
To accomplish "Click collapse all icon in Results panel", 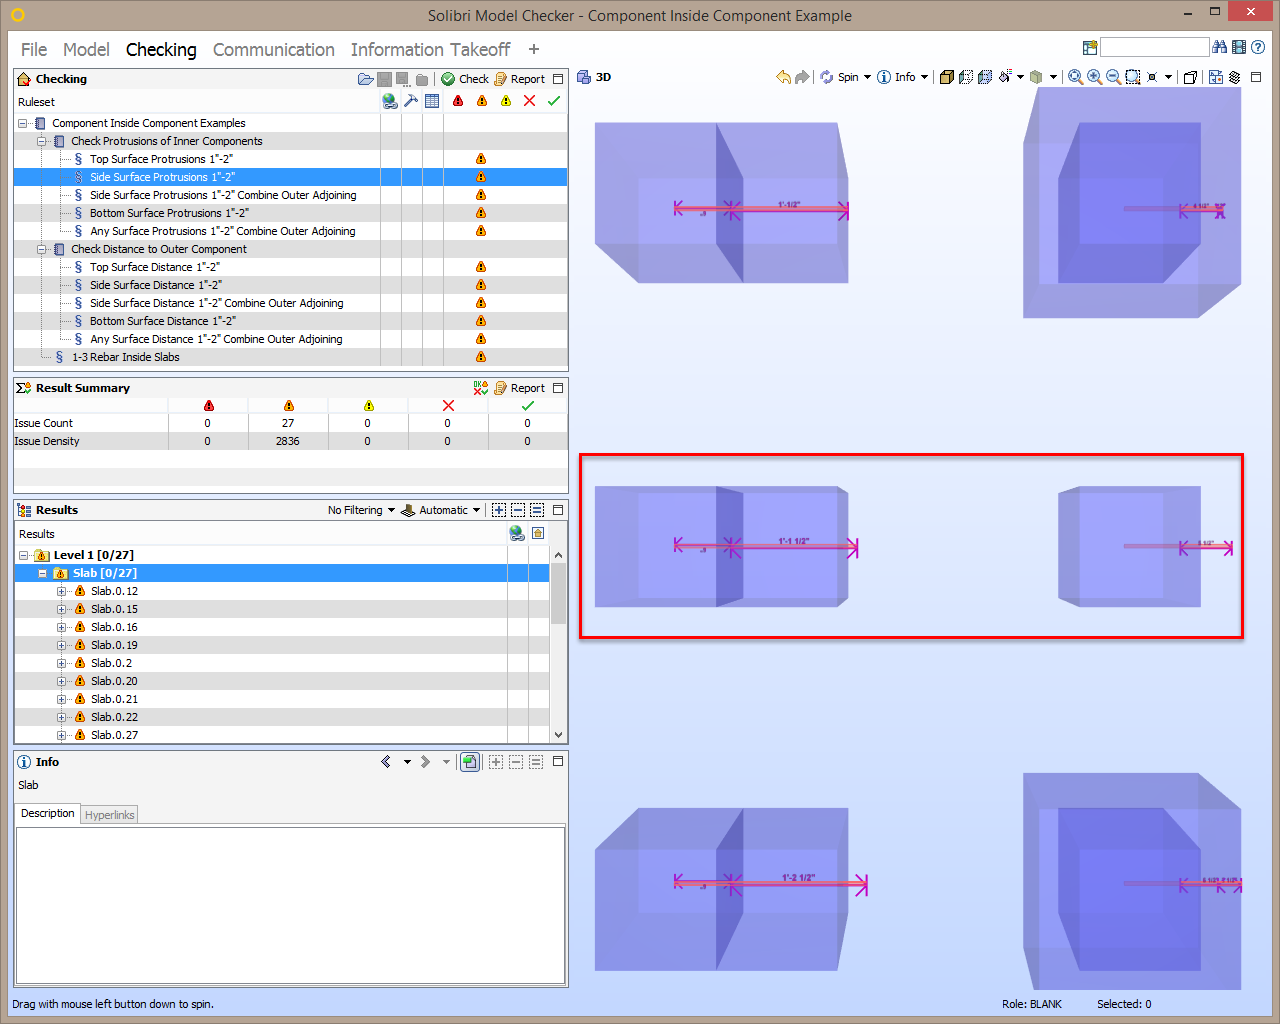I will [518, 510].
